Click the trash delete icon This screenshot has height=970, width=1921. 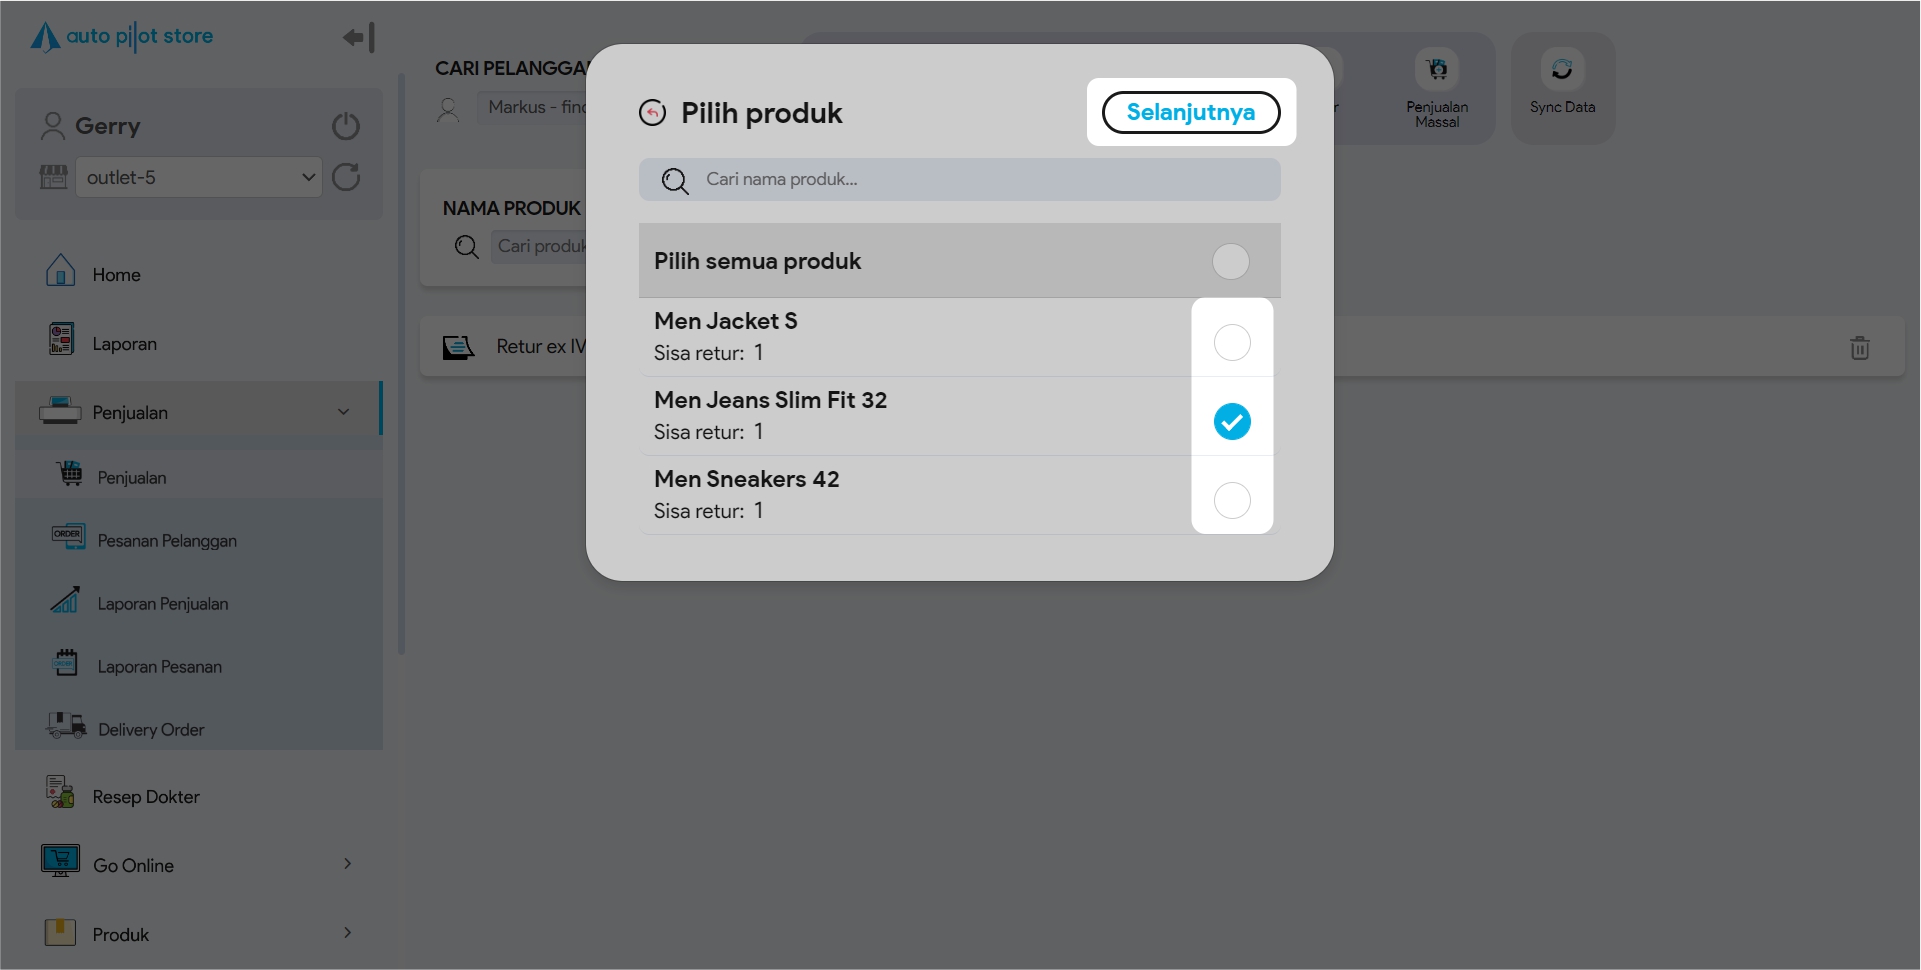pyautogui.click(x=1860, y=348)
